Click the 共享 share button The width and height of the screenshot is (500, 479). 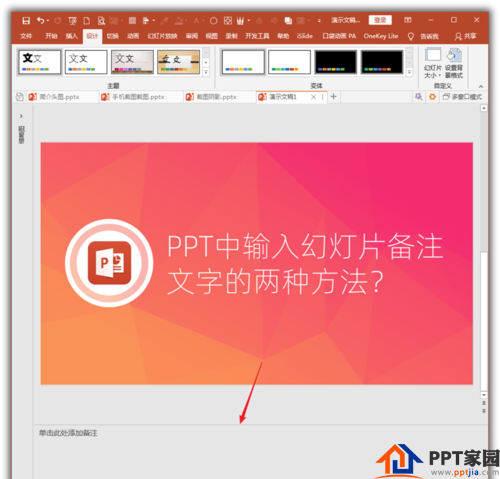(465, 36)
